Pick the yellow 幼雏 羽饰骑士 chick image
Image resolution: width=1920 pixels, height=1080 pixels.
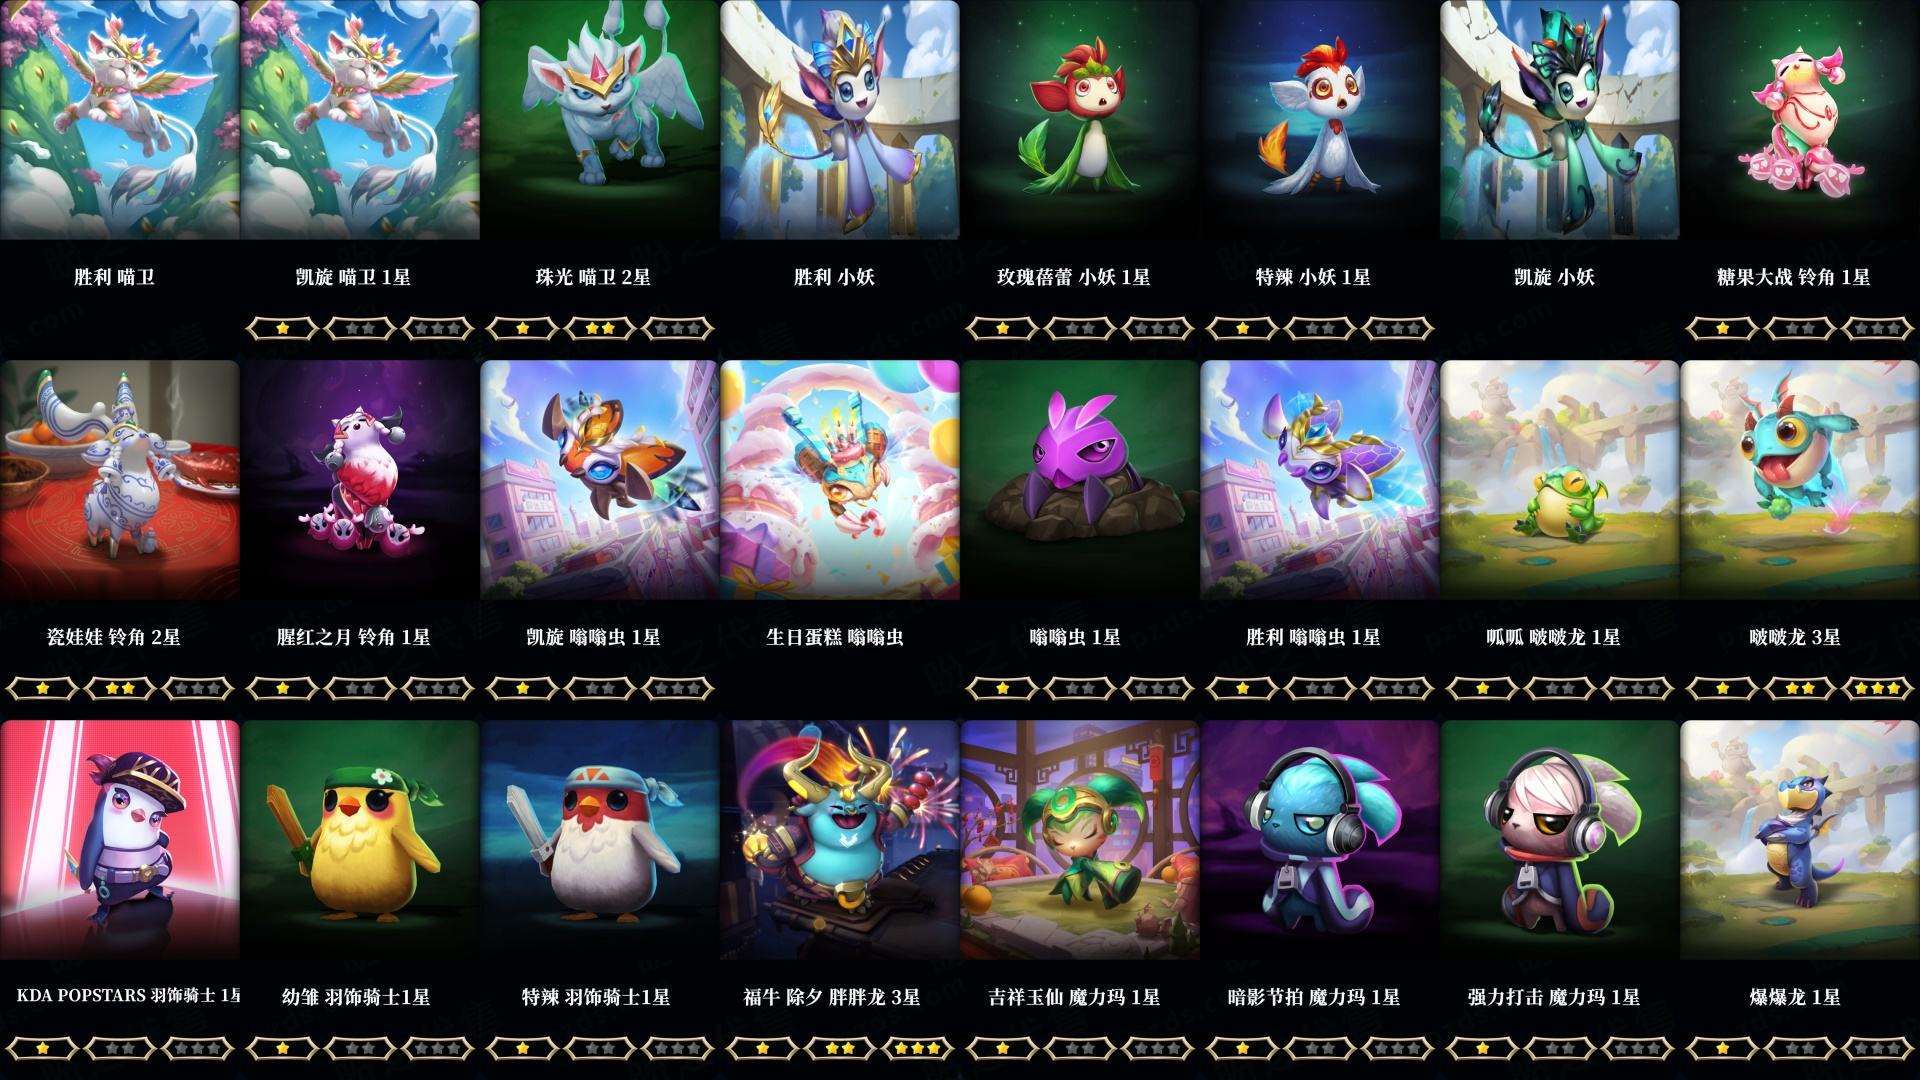point(360,840)
